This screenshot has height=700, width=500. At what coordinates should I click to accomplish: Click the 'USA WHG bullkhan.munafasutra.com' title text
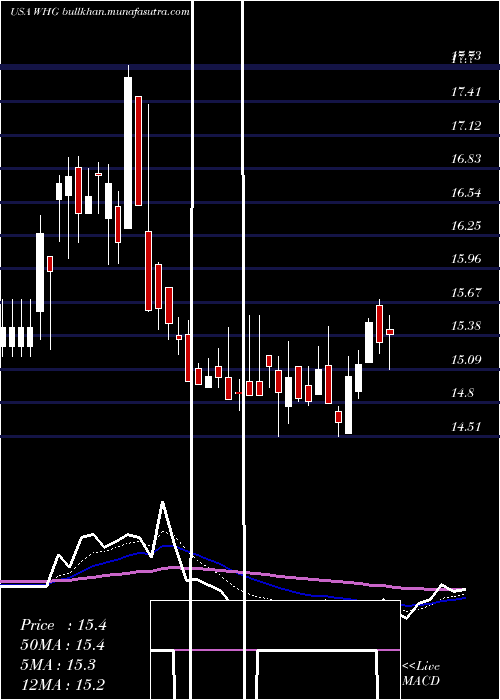[100, 12]
